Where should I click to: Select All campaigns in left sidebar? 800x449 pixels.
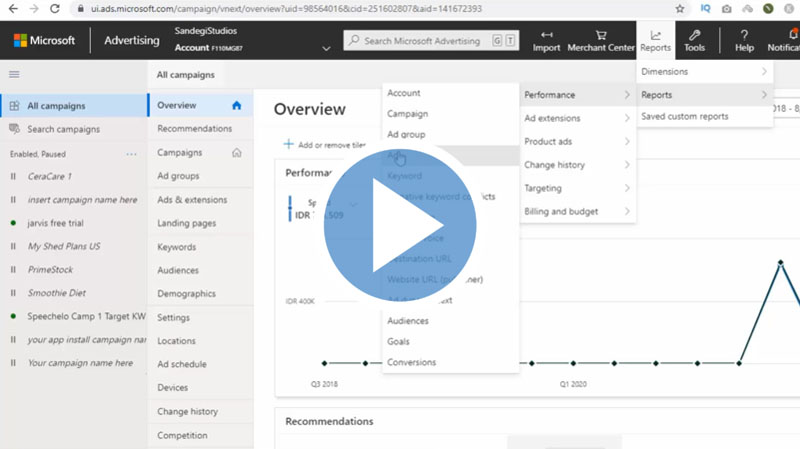[73, 106]
